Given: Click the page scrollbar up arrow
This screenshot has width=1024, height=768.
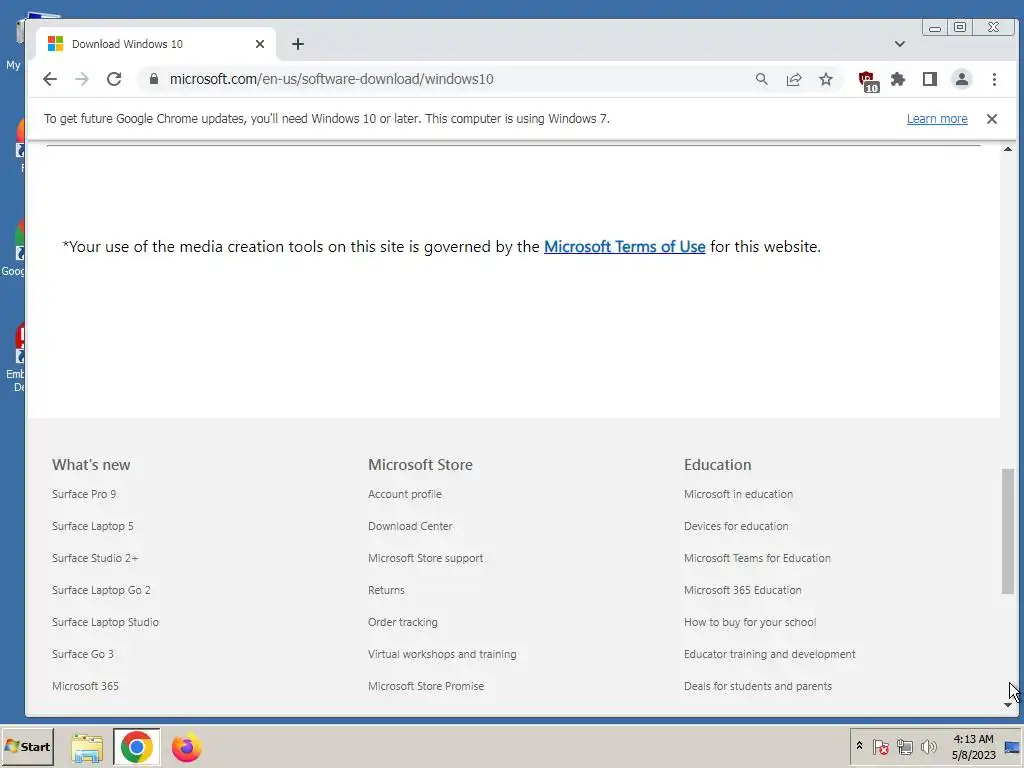Looking at the screenshot, I should coord(1008,150).
